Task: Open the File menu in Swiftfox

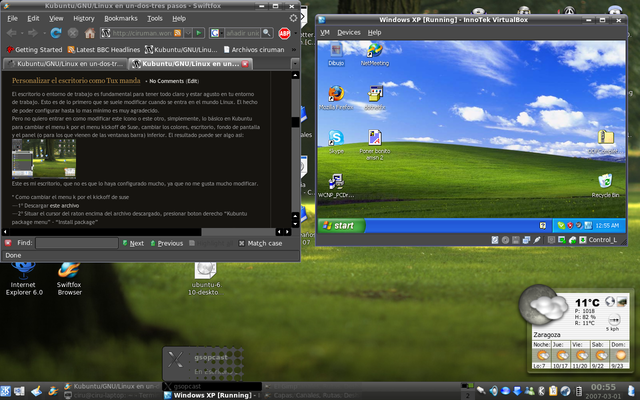Action: 12,18
